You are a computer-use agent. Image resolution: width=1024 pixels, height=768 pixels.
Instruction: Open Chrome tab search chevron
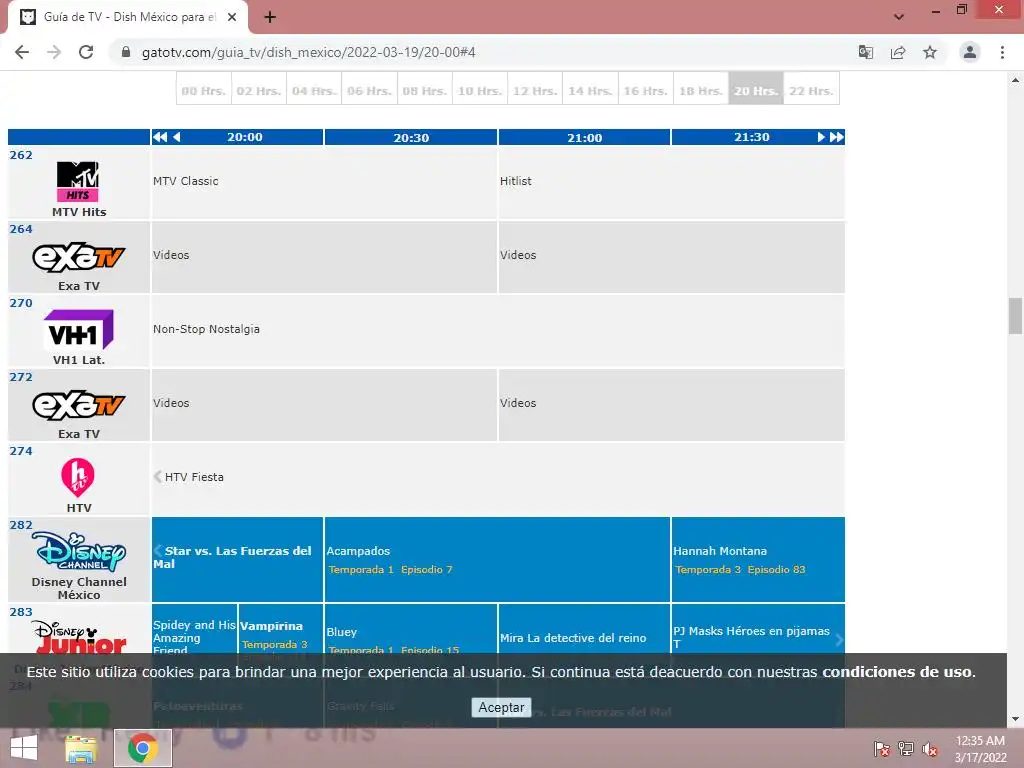pyautogui.click(x=899, y=17)
